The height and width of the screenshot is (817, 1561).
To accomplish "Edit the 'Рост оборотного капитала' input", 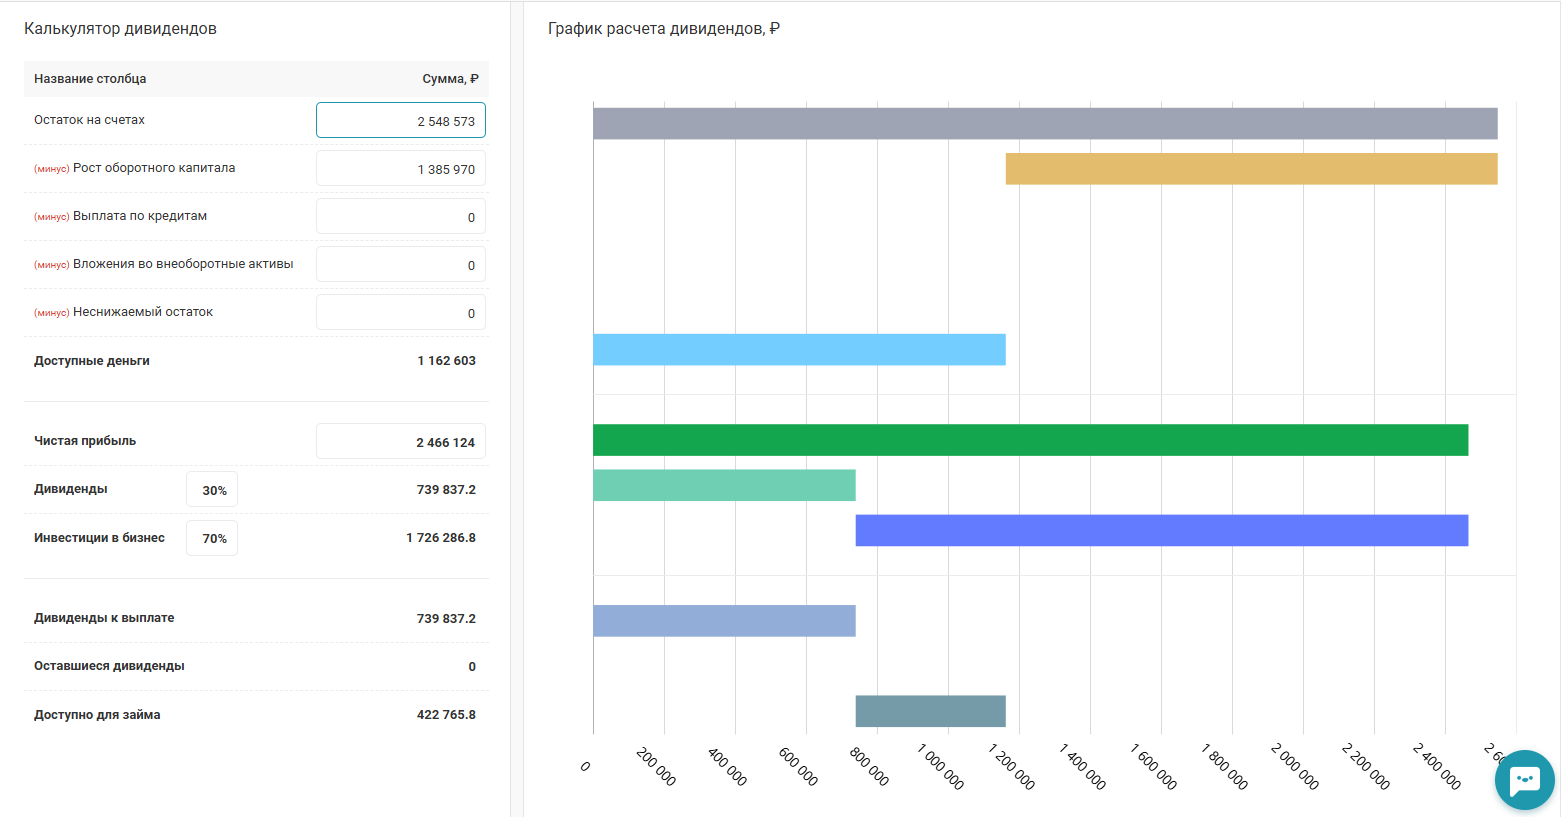I will tap(401, 169).
